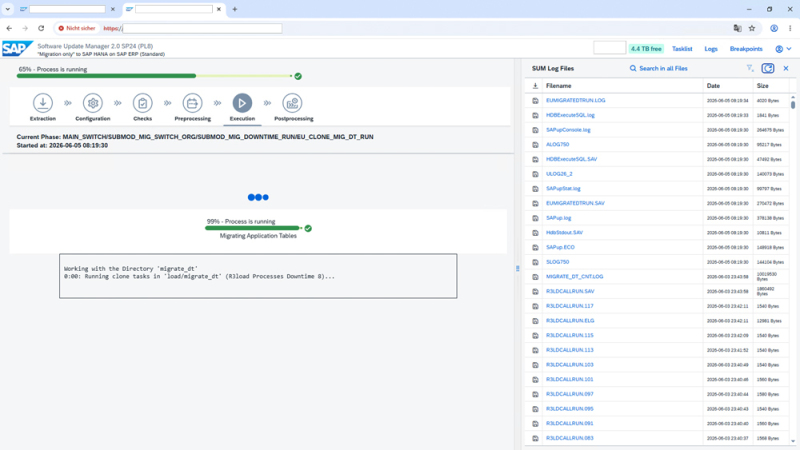
Task: Click the SAP logo
Action: 17,49
